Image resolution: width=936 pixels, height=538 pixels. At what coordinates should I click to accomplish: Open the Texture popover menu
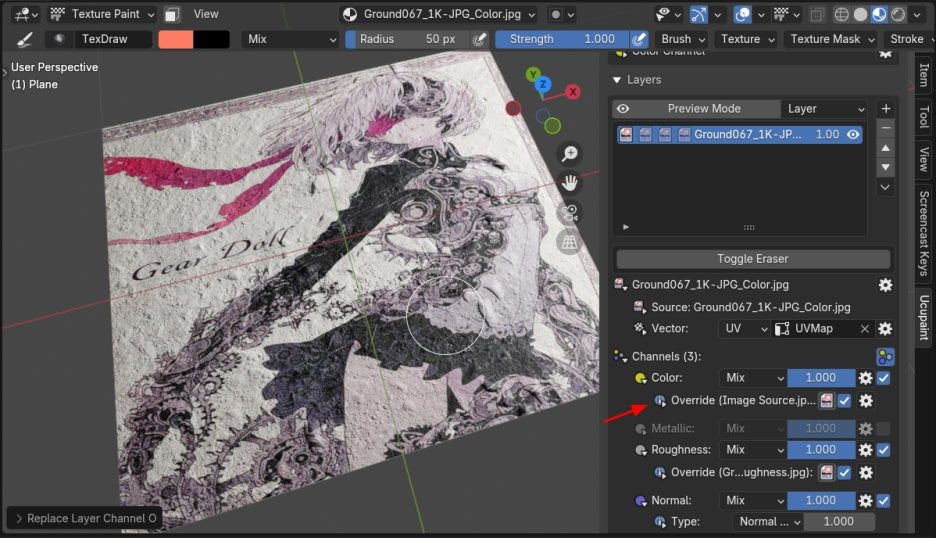click(747, 39)
